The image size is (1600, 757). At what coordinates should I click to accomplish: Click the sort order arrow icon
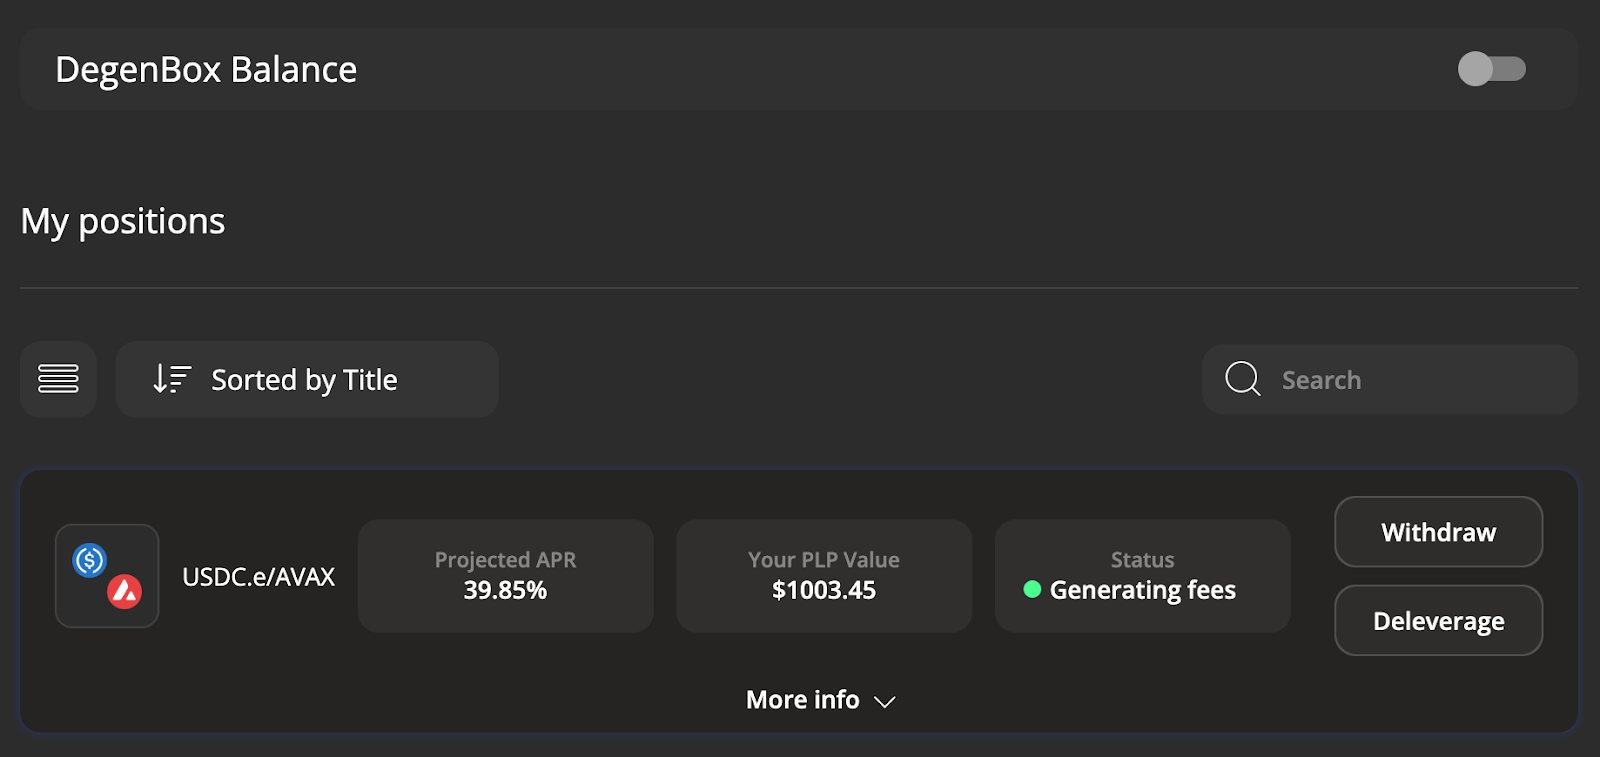pos(171,379)
